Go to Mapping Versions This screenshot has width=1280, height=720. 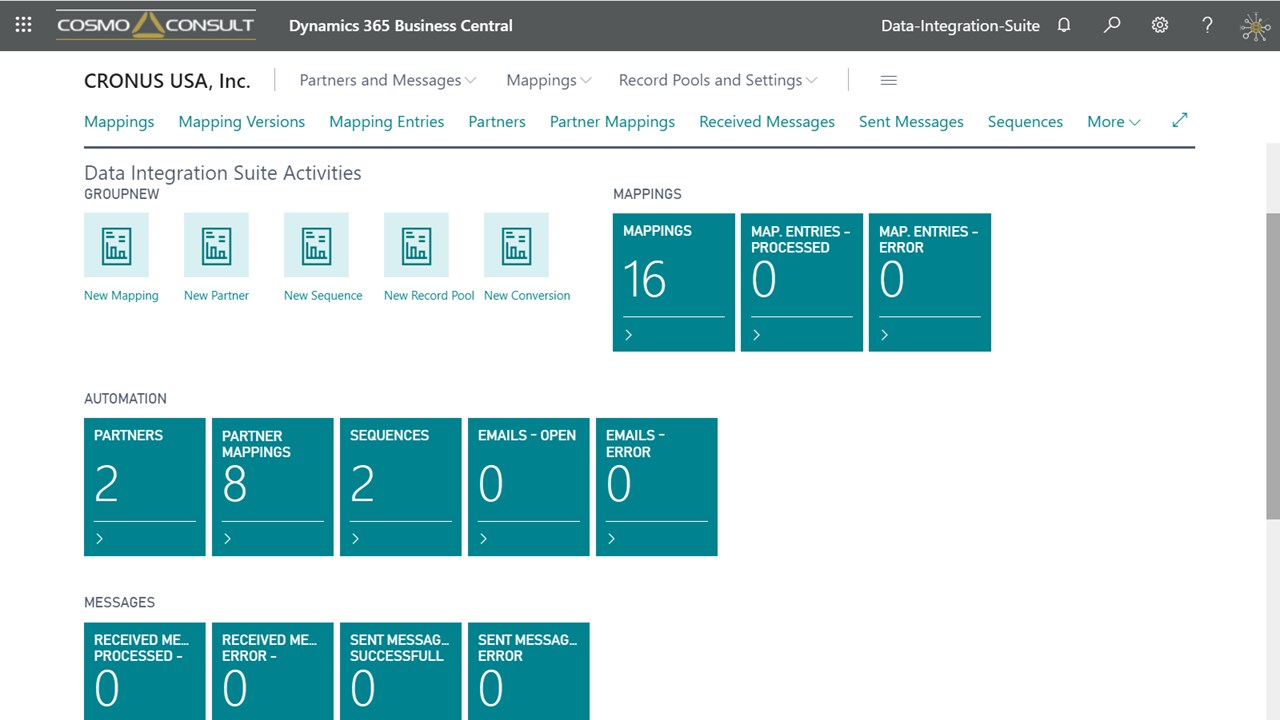242,122
